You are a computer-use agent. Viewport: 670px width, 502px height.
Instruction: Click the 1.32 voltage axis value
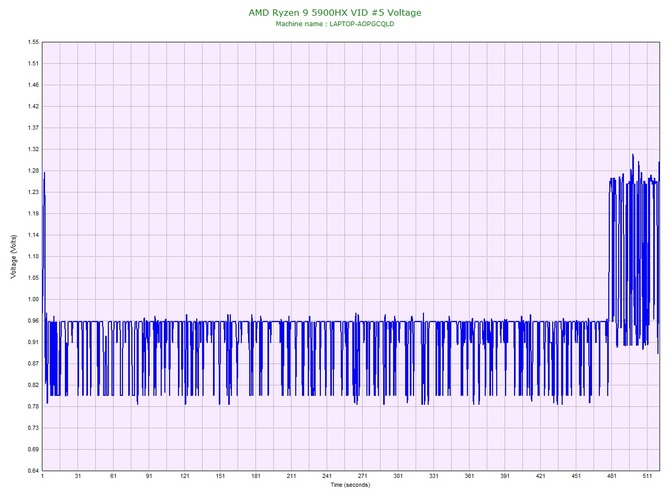click(33, 149)
